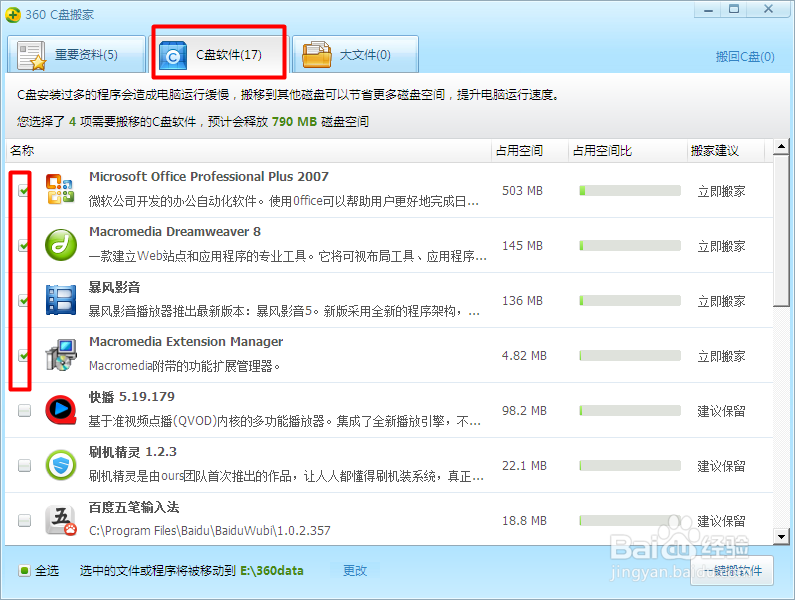795x600 pixels.
Task: Toggle the 全选 select-all checkbox
Action: click(24, 571)
